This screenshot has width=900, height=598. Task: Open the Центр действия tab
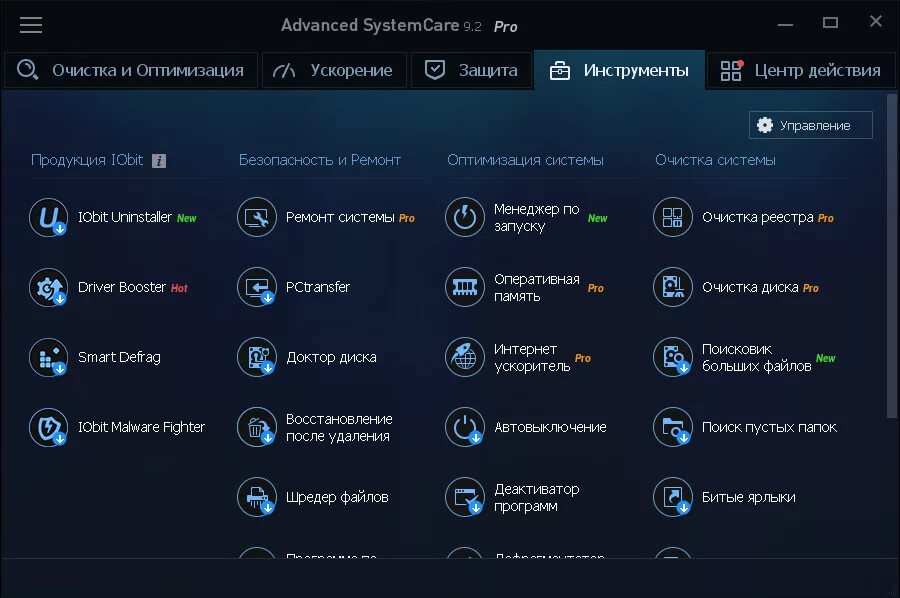point(801,70)
